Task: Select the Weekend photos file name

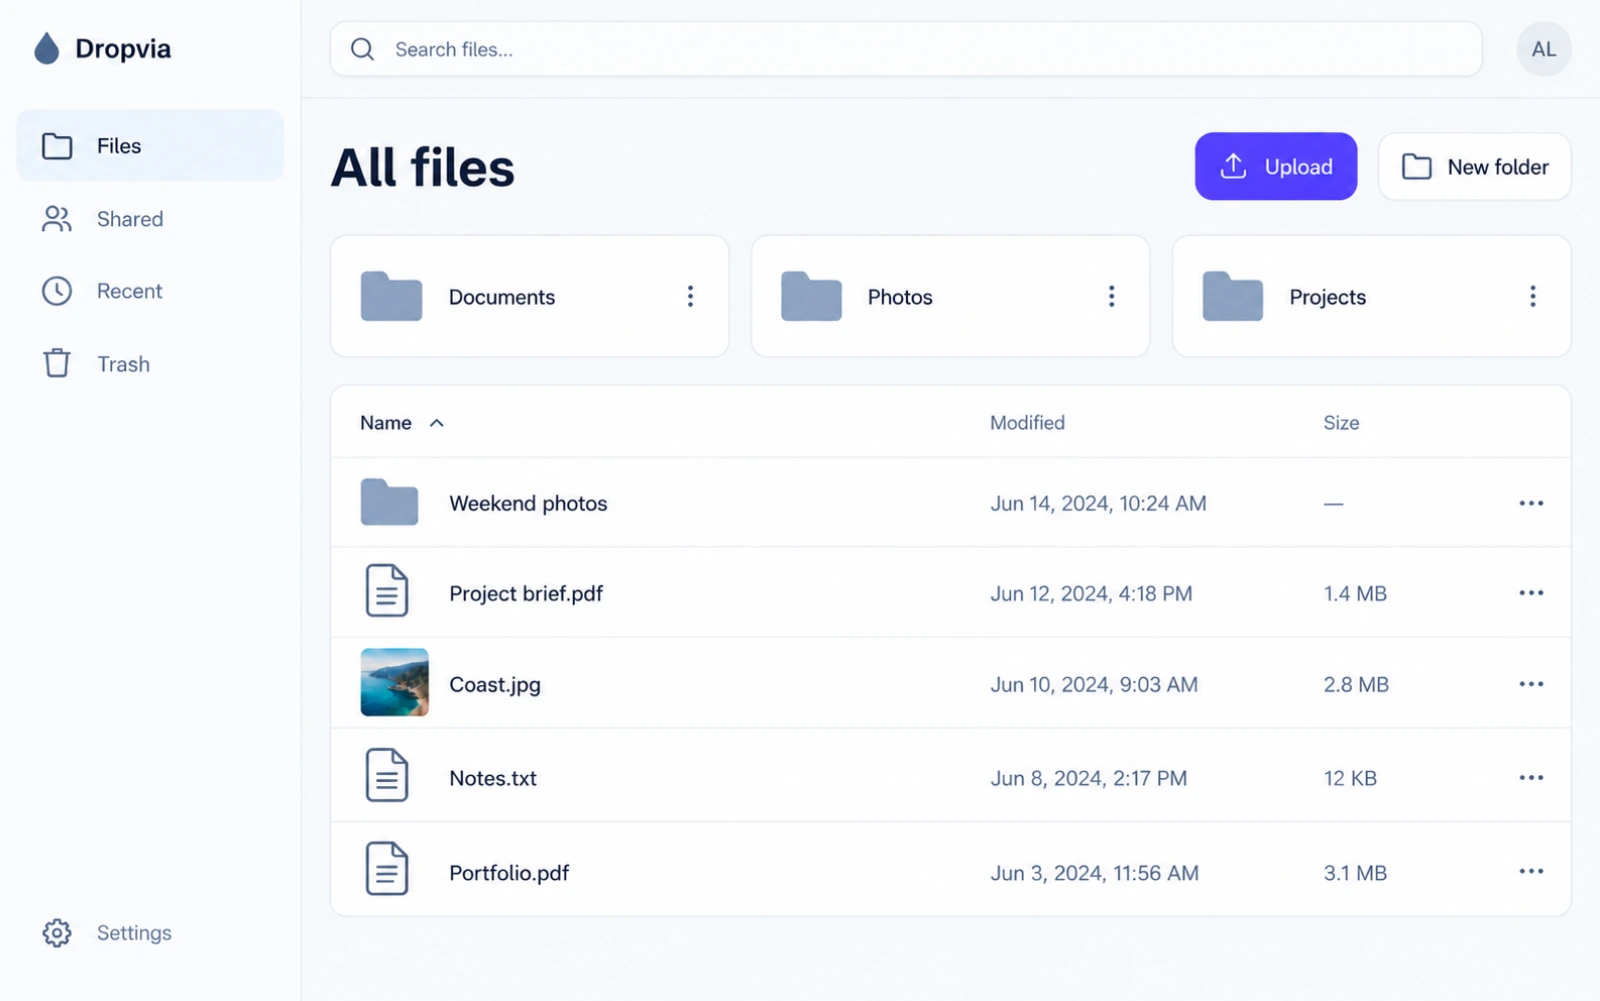Action: tap(528, 503)
